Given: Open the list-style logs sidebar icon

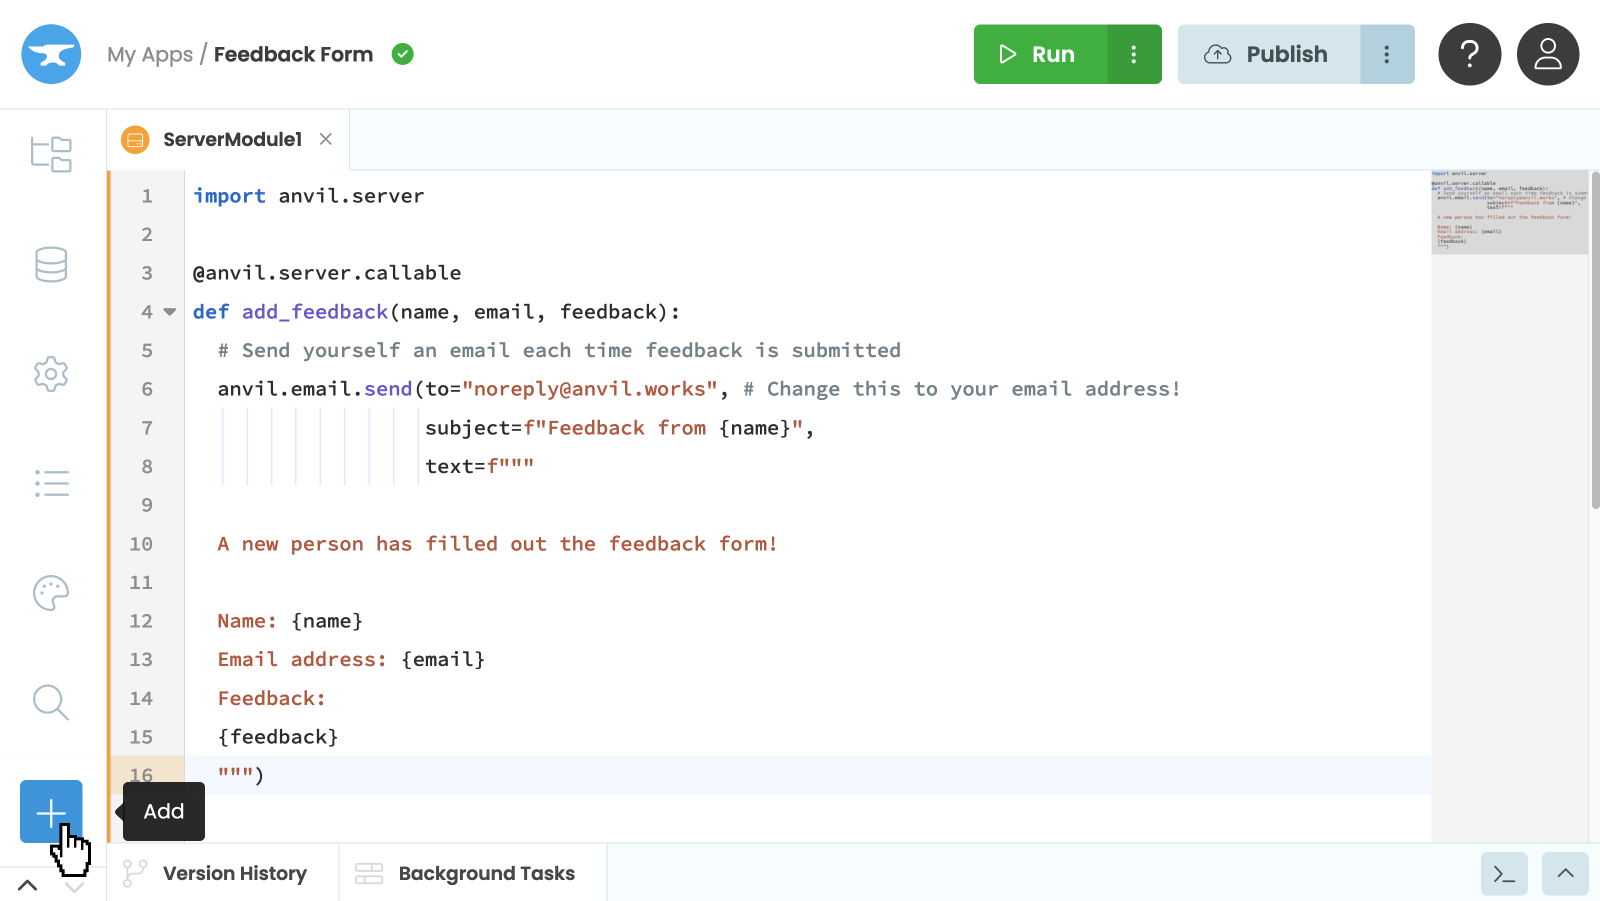Looking at the screenshot, I should [x=51, y=484].
